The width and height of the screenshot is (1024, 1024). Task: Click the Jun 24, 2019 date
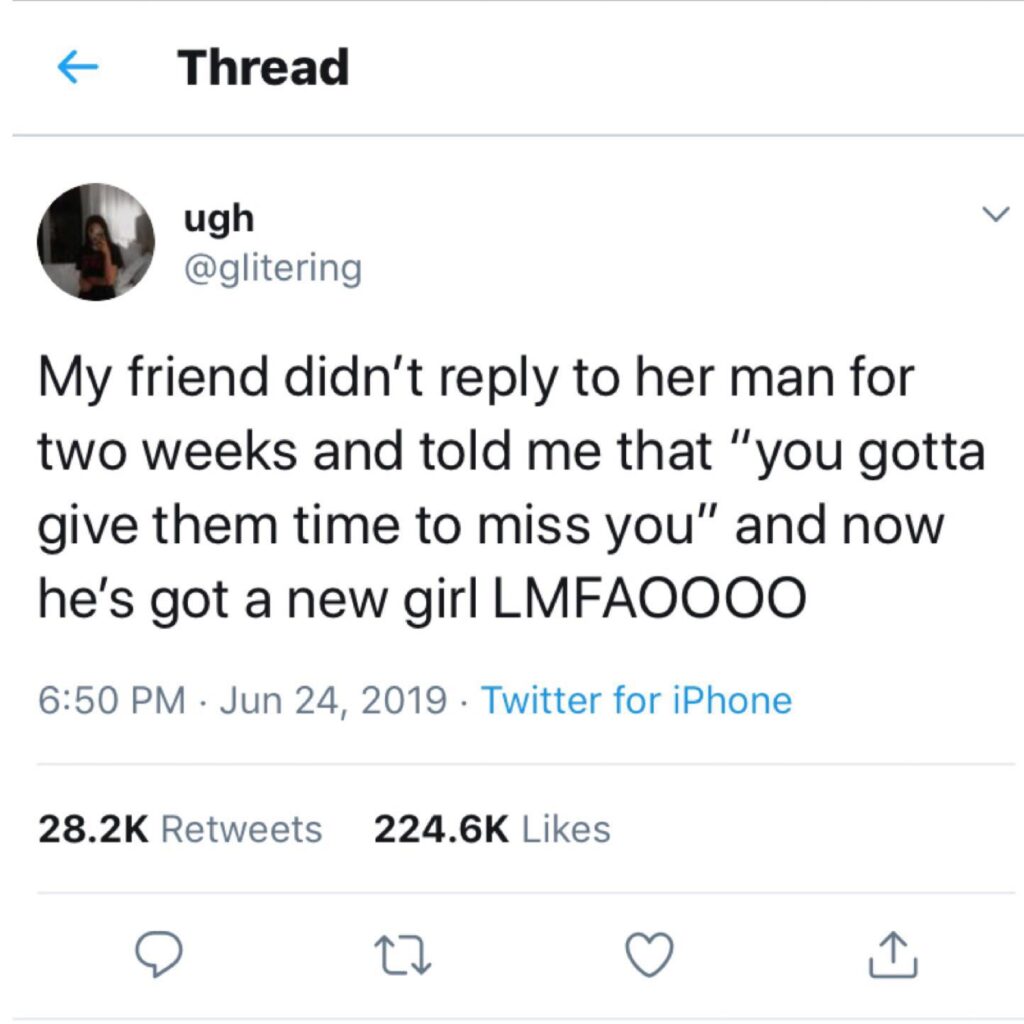coord(333,701)
